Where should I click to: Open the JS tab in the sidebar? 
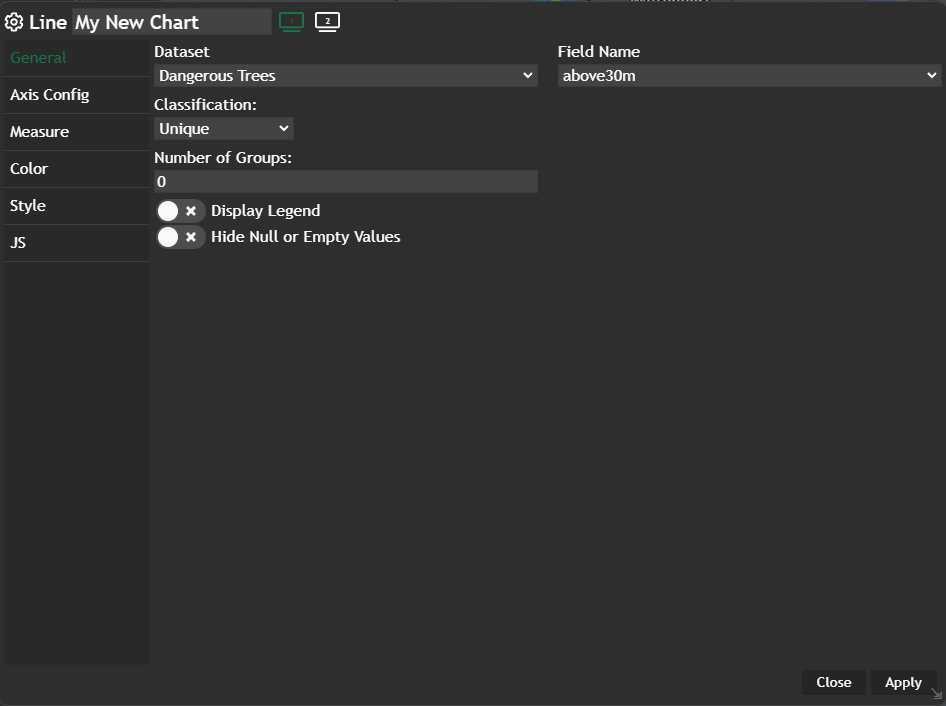click(x=18, y=243)
